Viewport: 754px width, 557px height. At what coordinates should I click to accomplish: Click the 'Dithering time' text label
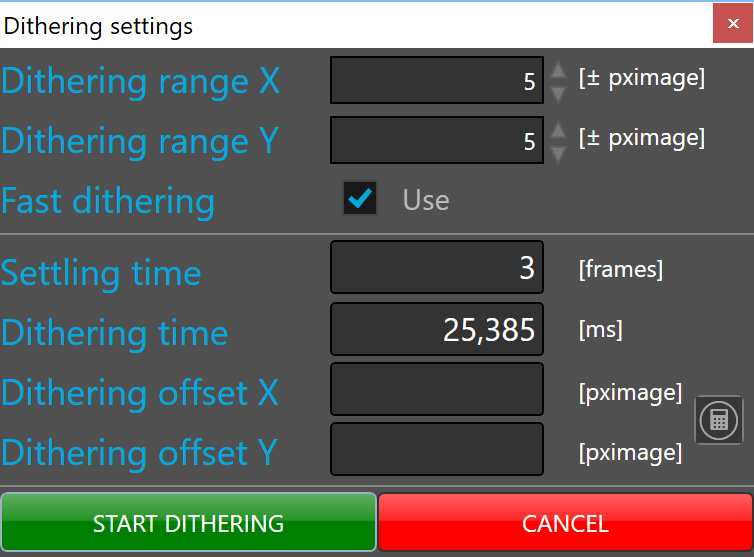coord(114,332)
